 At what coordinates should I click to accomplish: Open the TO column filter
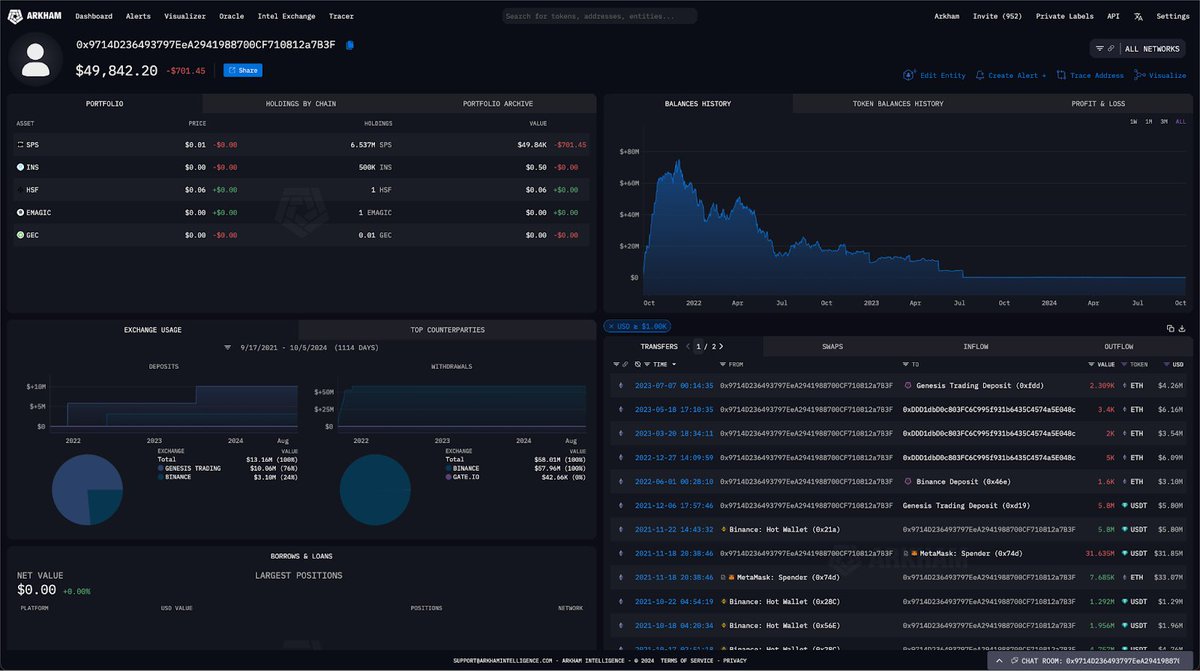[906, 365]
